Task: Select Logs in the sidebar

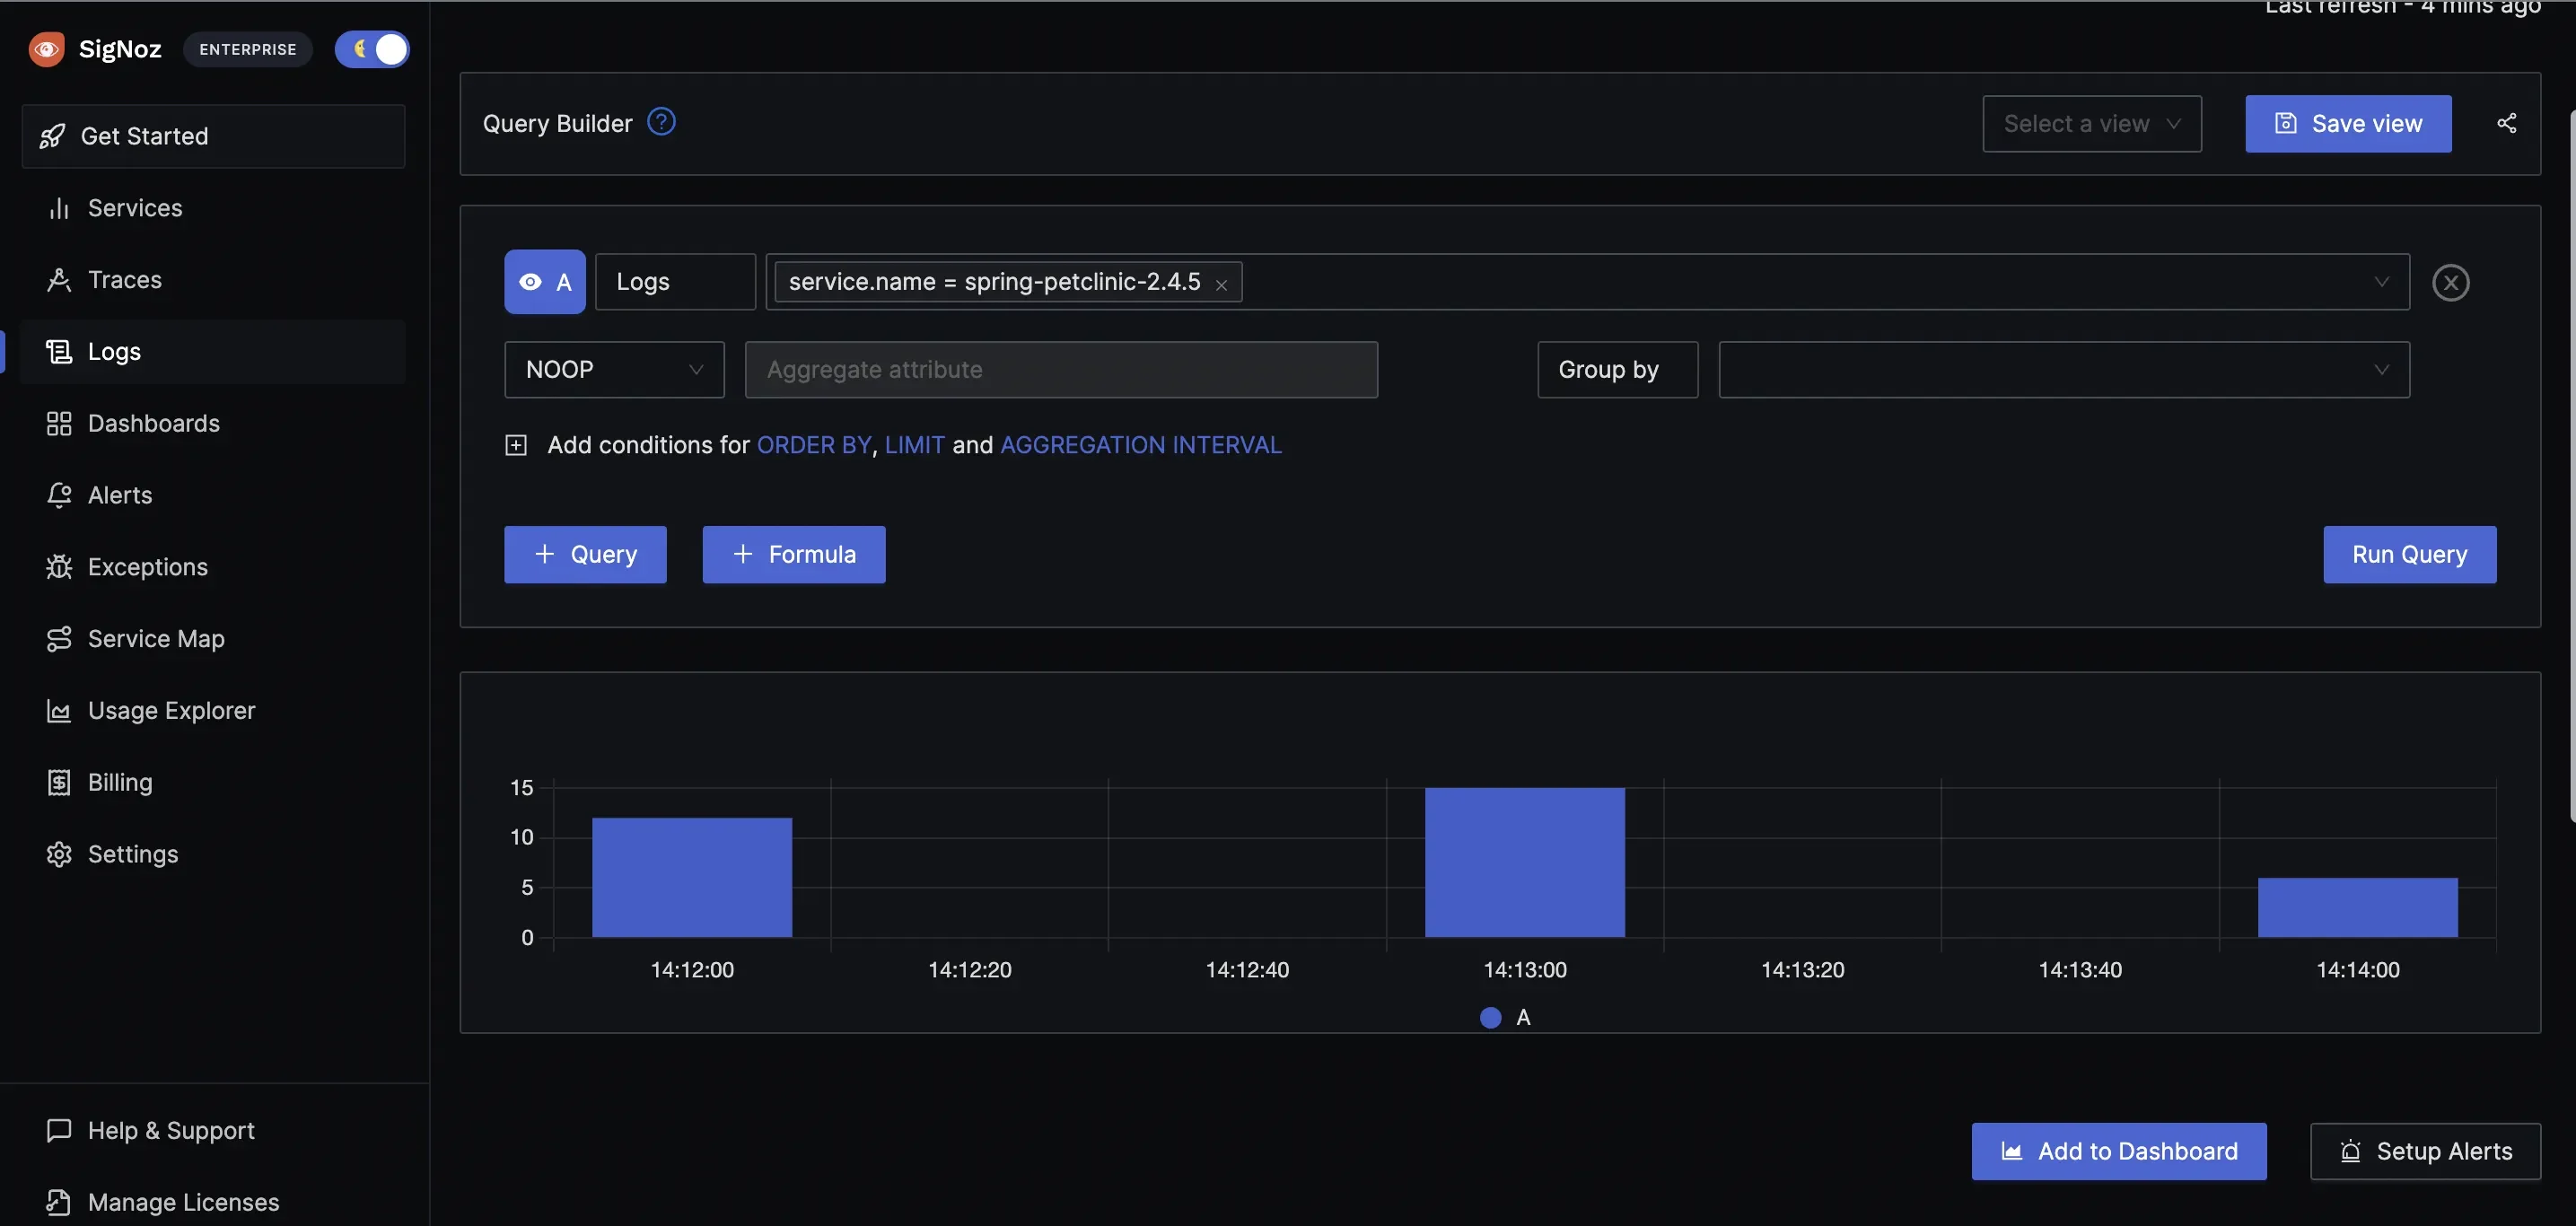Action: point(213,352)
